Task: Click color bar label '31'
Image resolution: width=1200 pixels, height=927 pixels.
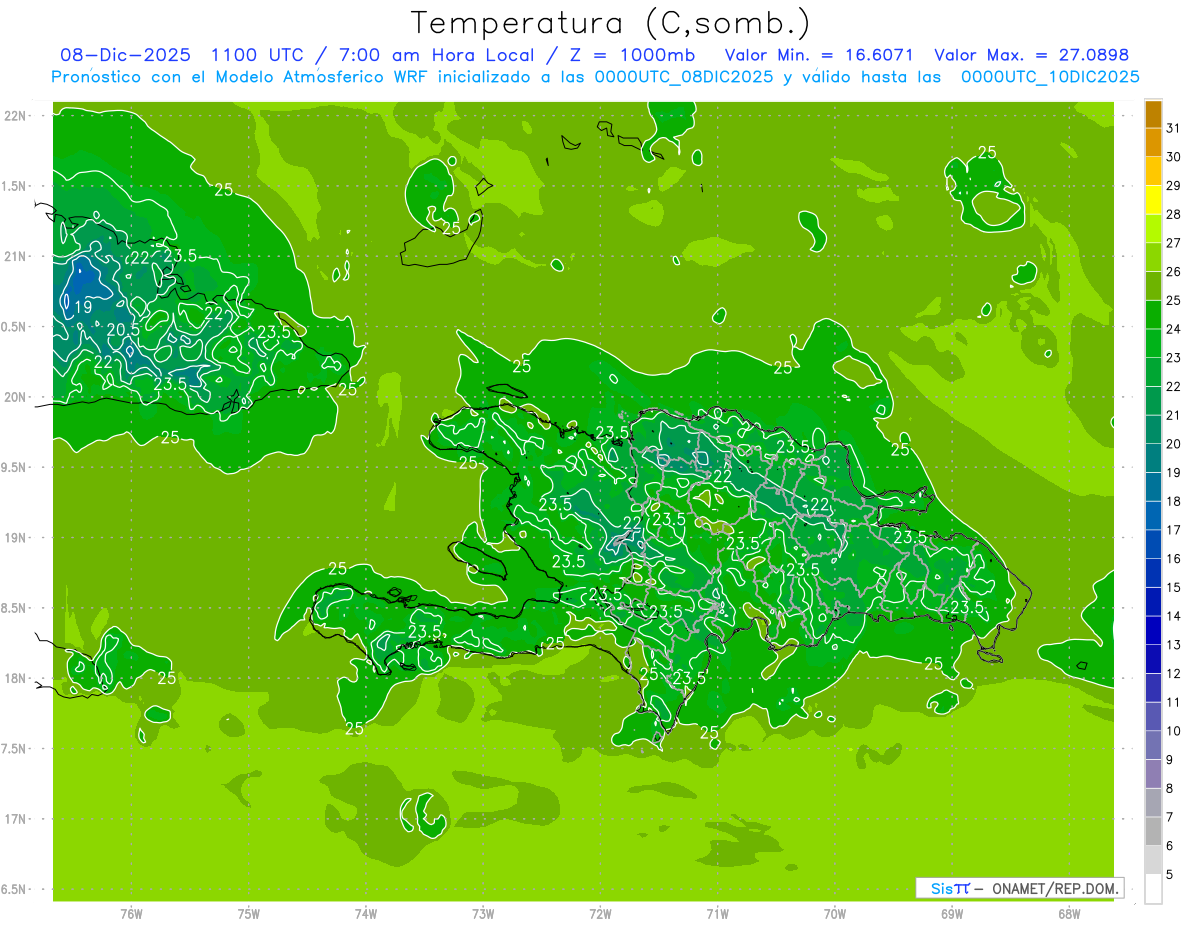Action: click(x=1174, y=128)
